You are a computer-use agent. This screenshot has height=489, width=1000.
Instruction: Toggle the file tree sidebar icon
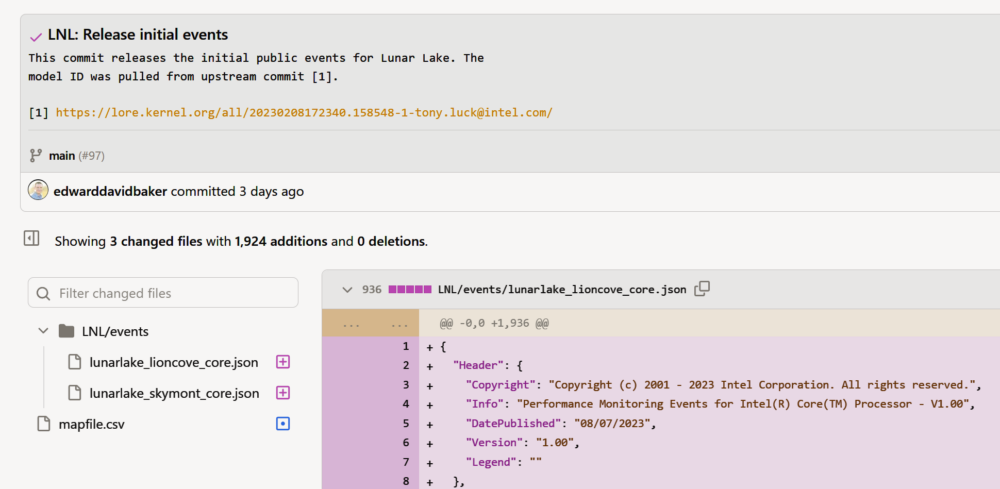click(x=31, y=239)
